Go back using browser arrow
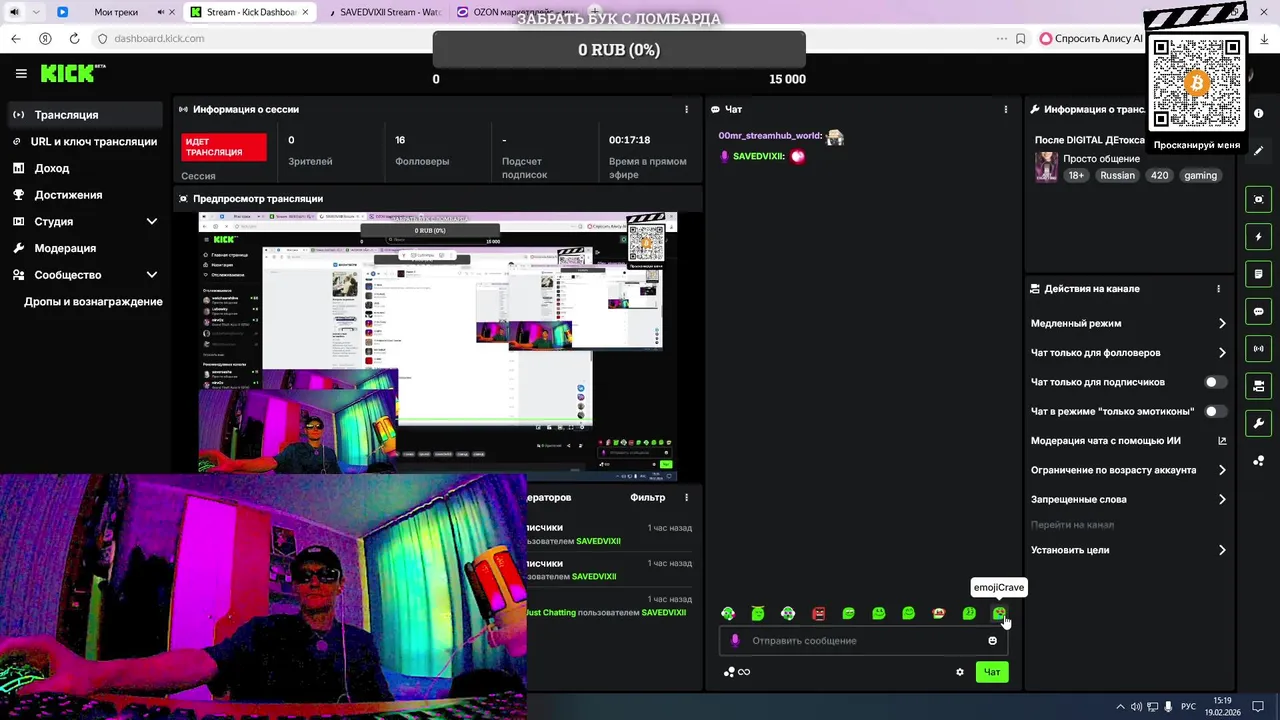The height and width of the screenshot is (720, 1280). point(15,38)
